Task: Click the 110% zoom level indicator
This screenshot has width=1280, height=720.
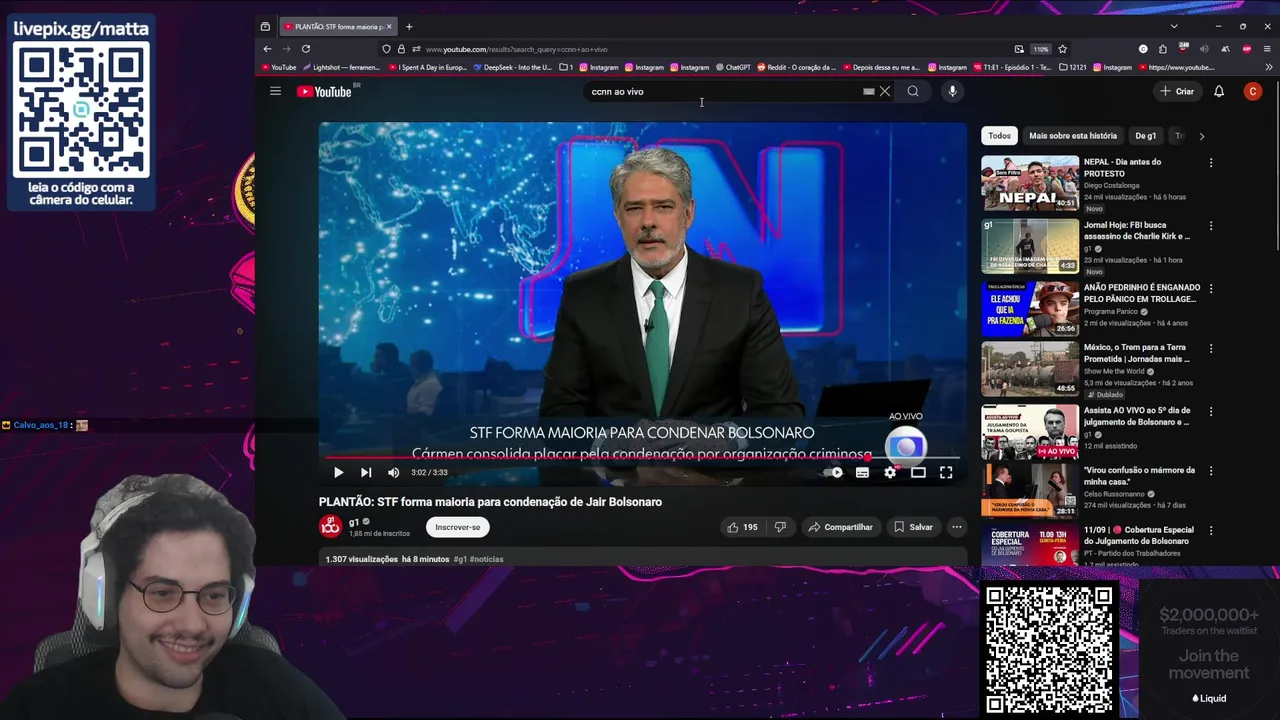Action: (x=1041, y=49)
